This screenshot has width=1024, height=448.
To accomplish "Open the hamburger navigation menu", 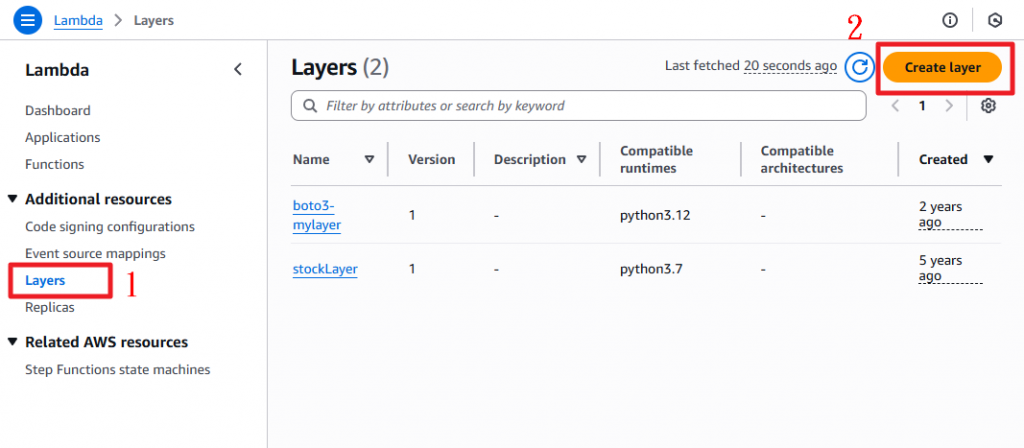I will pyautogui.click(x=28, y=19).
